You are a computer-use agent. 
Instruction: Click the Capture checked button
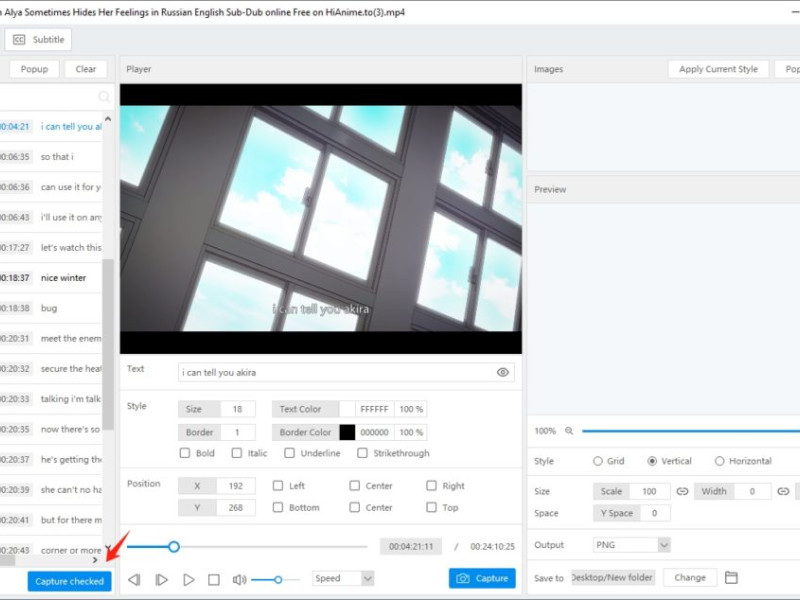(x=69, y=581)
